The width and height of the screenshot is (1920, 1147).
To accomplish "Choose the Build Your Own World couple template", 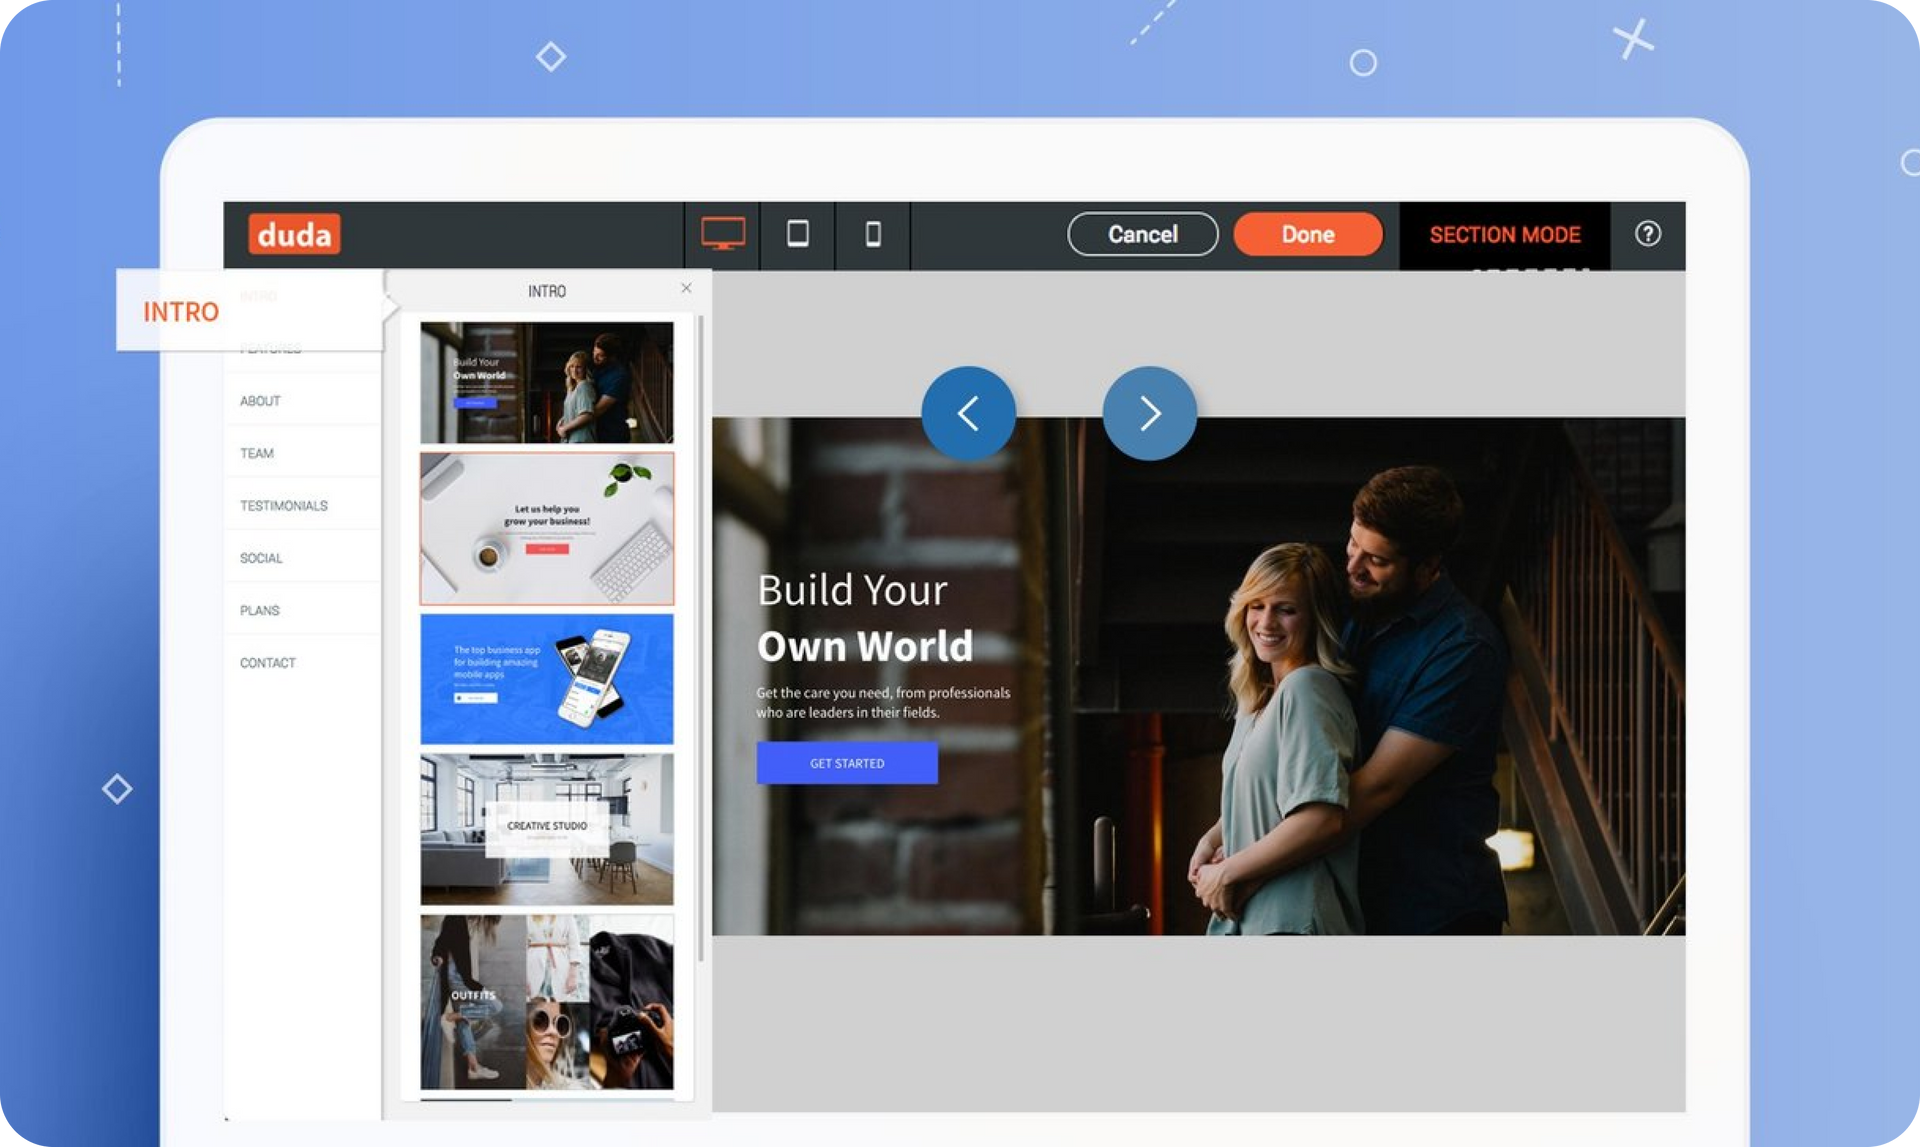I will tap(547, 382).
